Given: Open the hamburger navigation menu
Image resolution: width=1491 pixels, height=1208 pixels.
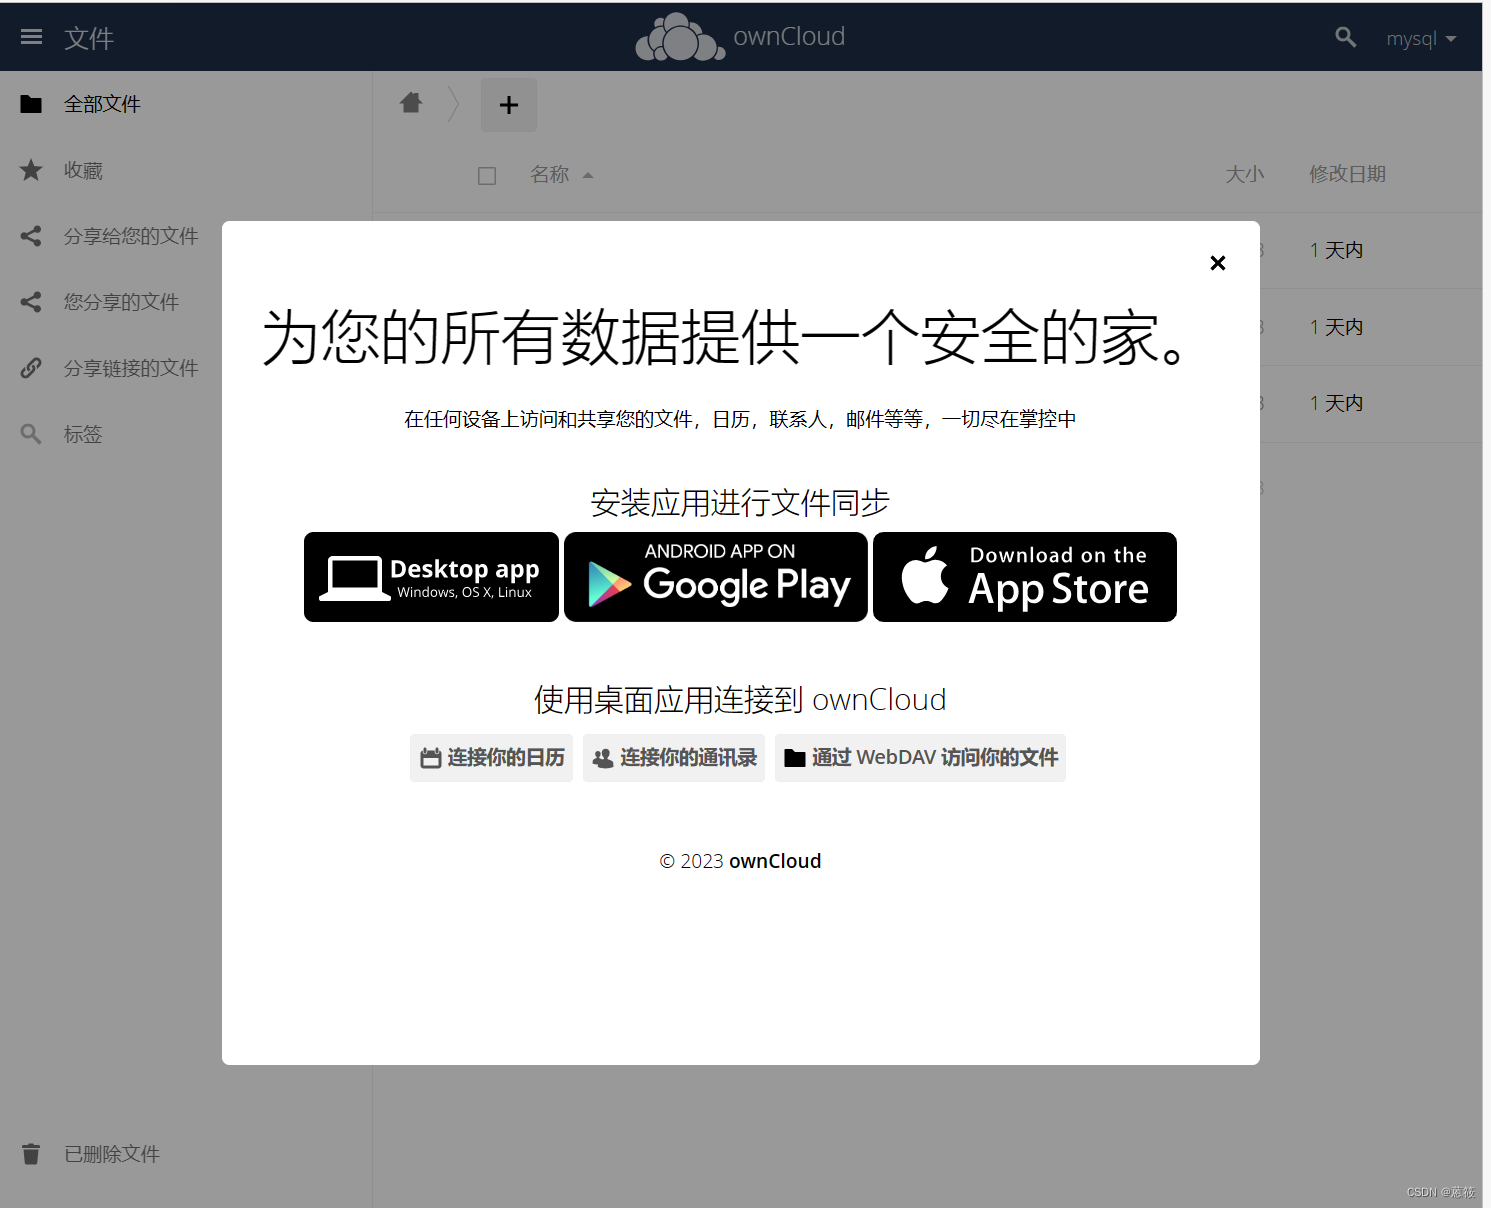Looking at the screenshot, I should (x=31, y=36).
